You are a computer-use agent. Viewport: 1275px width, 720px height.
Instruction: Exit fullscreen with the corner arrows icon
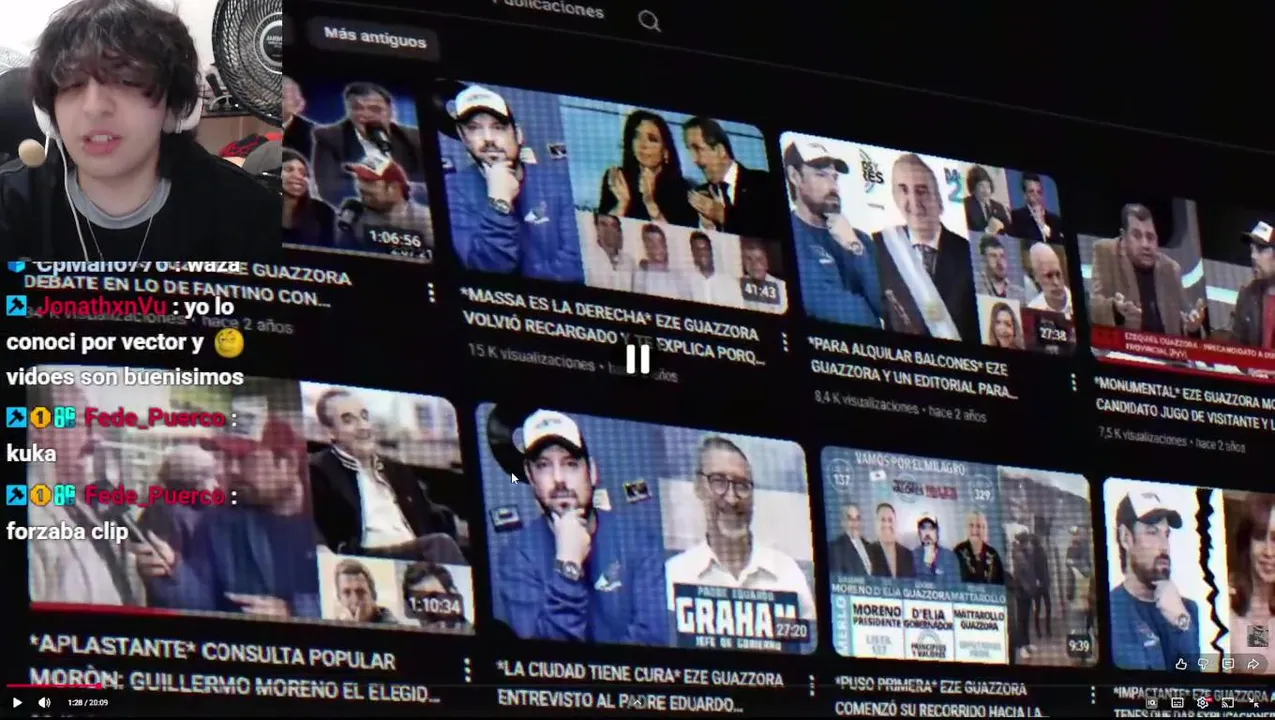[x=1256, y=703]
